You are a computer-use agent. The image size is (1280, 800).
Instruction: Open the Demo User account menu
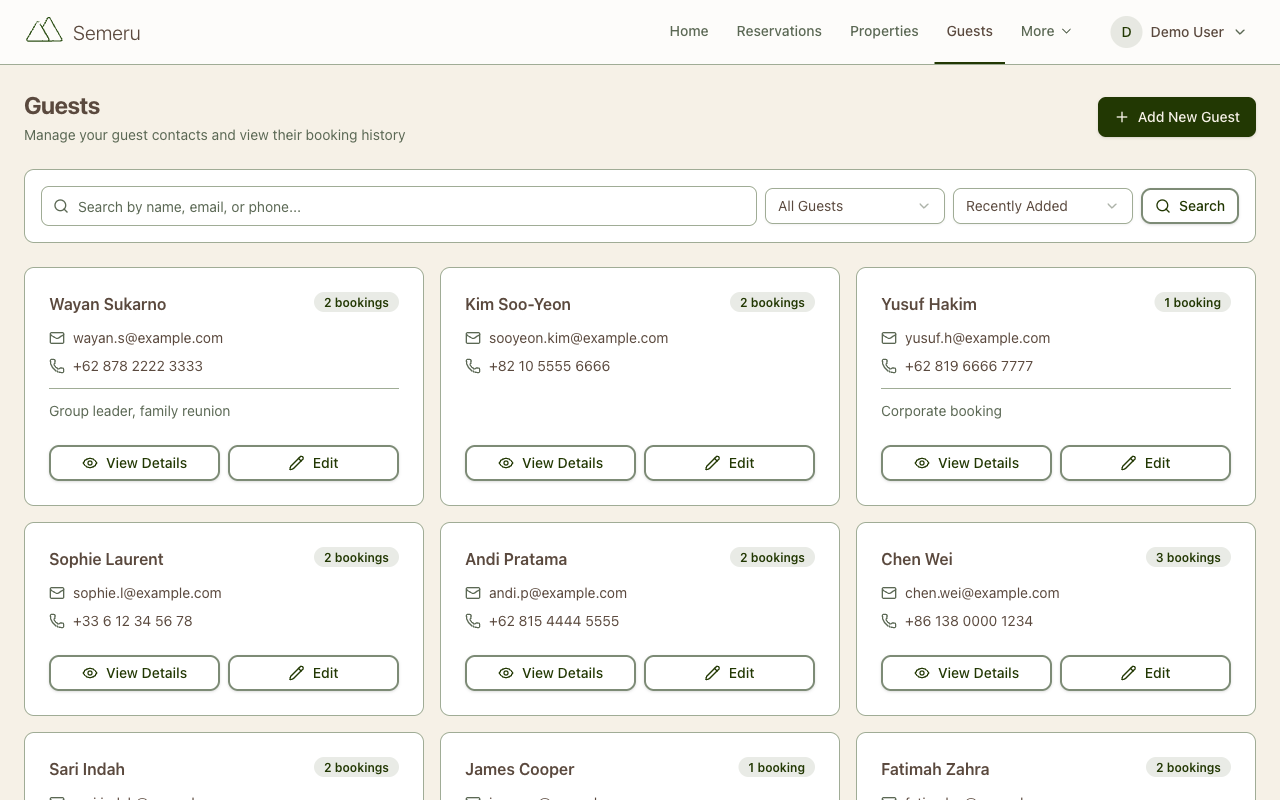click(1178, 32)
